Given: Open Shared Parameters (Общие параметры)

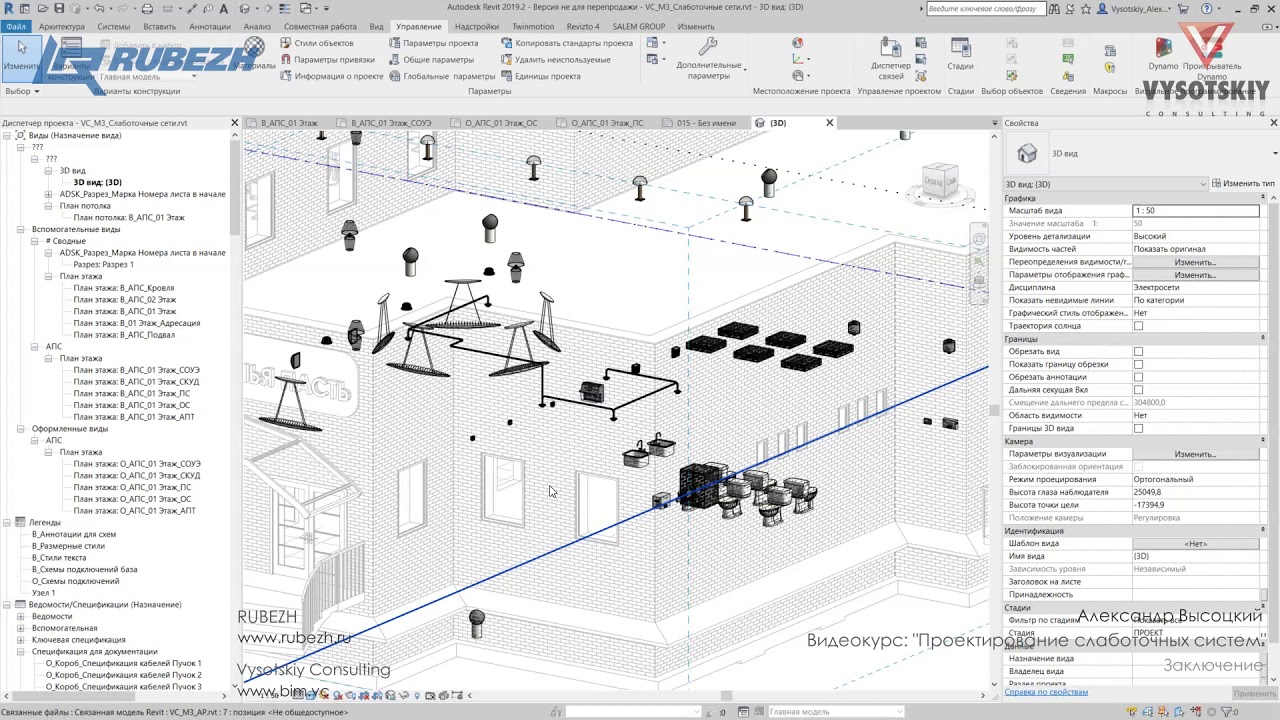Looking at the screenshot, I should 431,59.
